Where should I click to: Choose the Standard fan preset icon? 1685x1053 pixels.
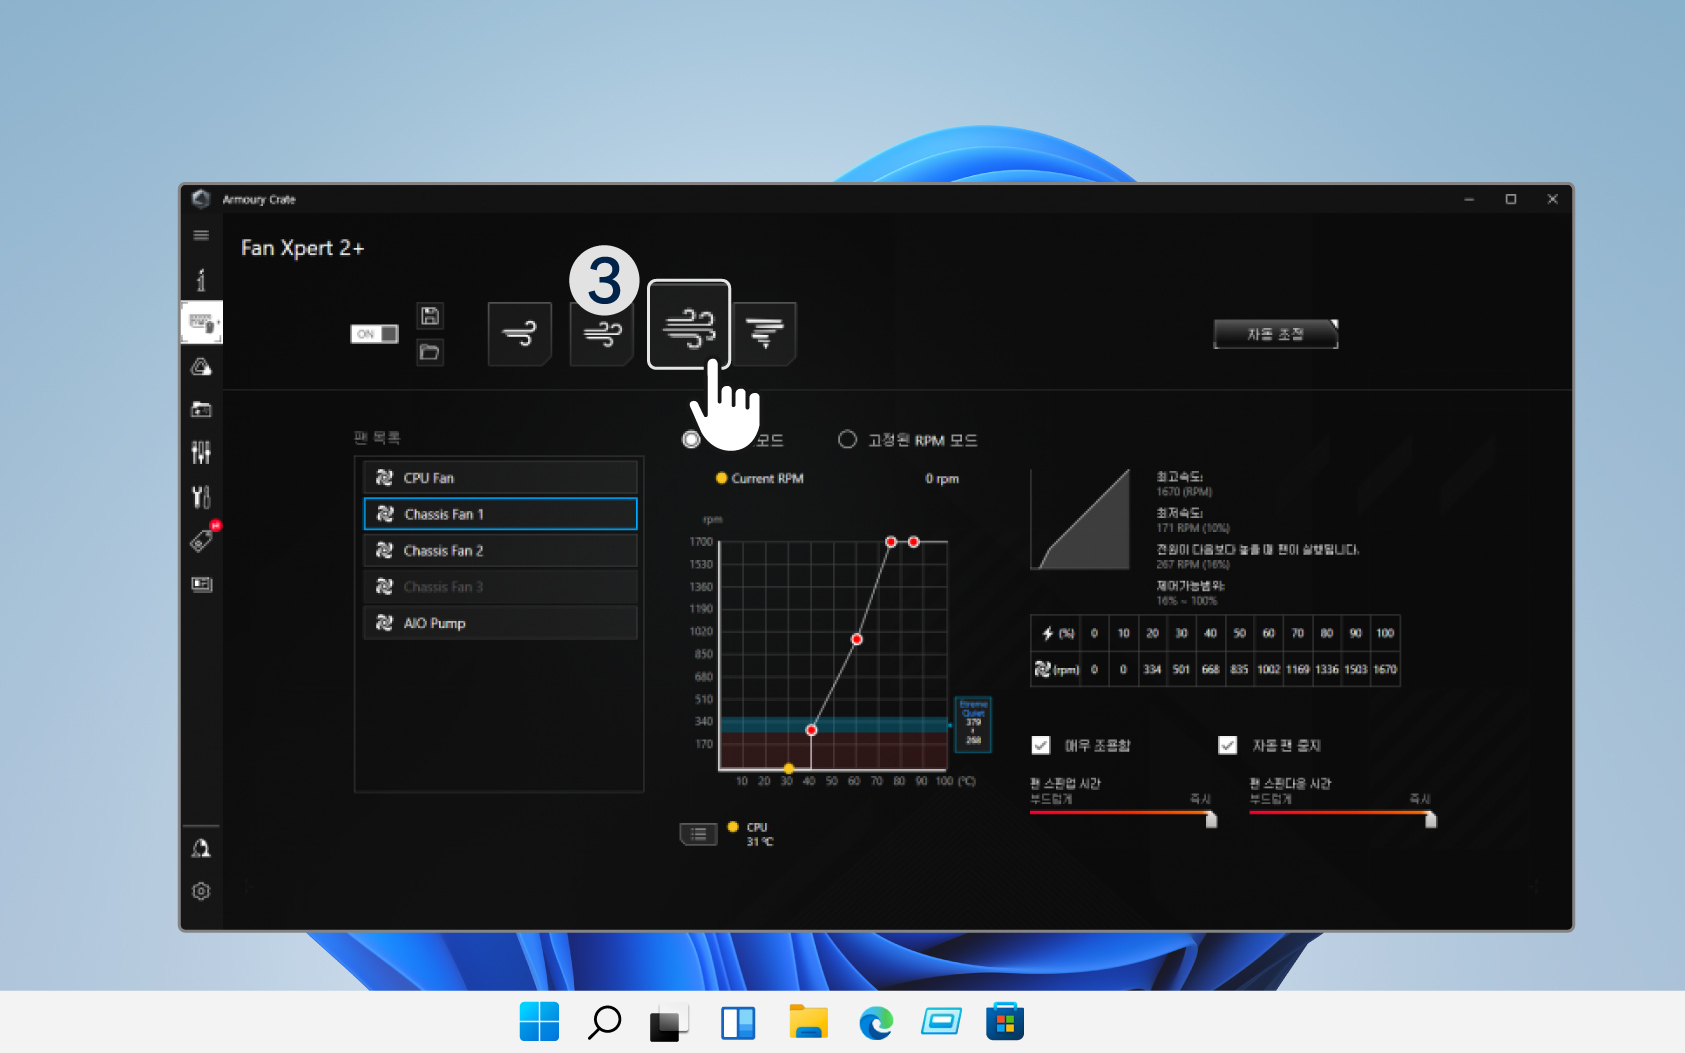point(601,333)
